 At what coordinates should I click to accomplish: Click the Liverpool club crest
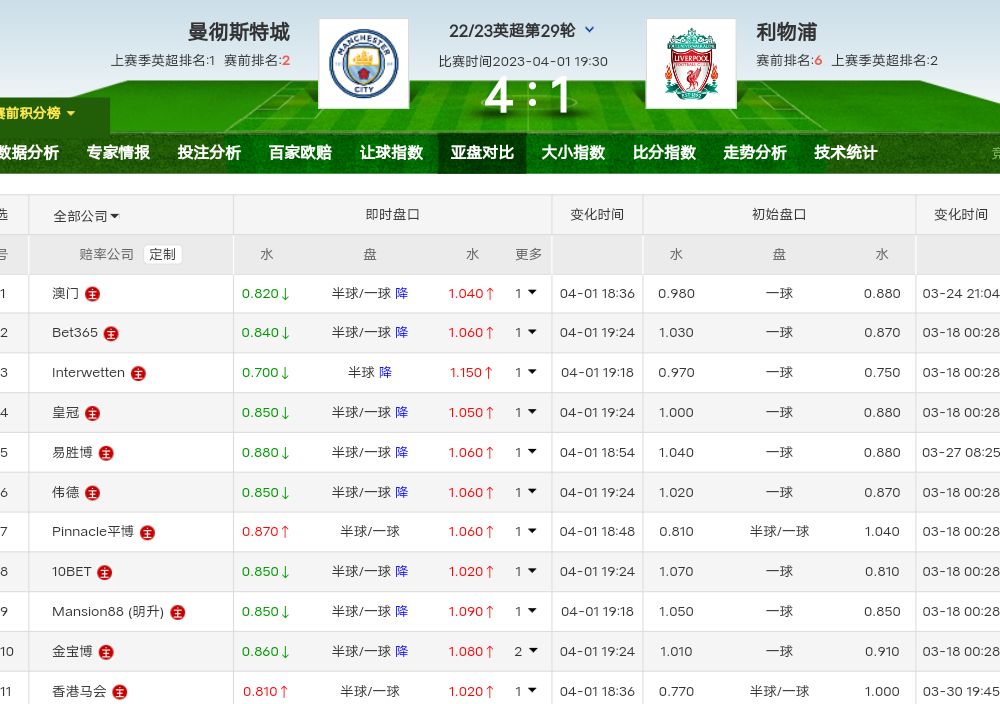pos(691,63)
